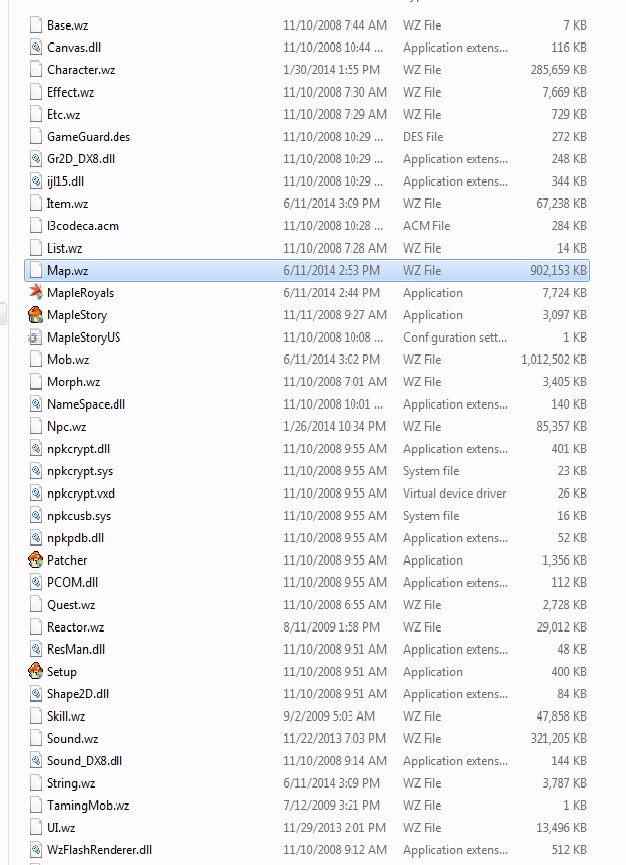Click the ResMan.dll file icon
626x865 pixels.
pyautogui.click(x=35, y=649)
